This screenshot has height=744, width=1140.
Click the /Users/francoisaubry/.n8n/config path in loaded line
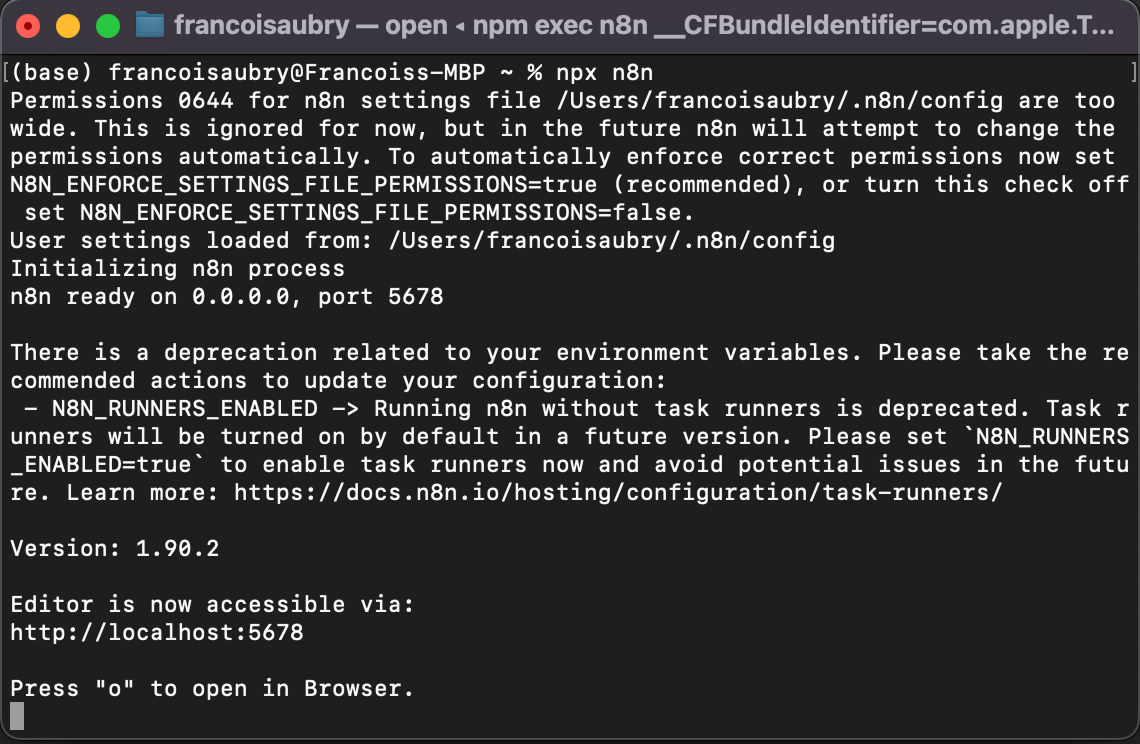click(612, 240)
